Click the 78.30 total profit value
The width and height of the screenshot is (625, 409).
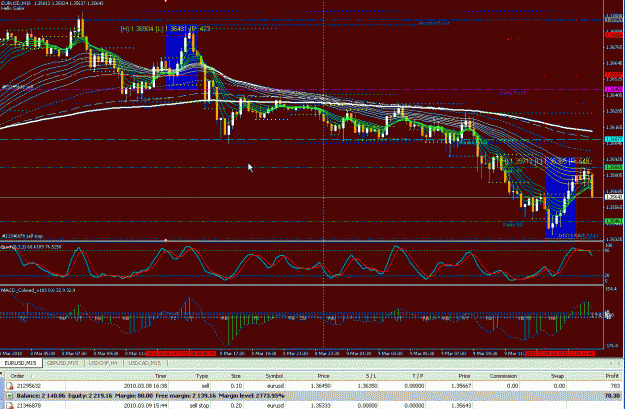coord(612,396)
